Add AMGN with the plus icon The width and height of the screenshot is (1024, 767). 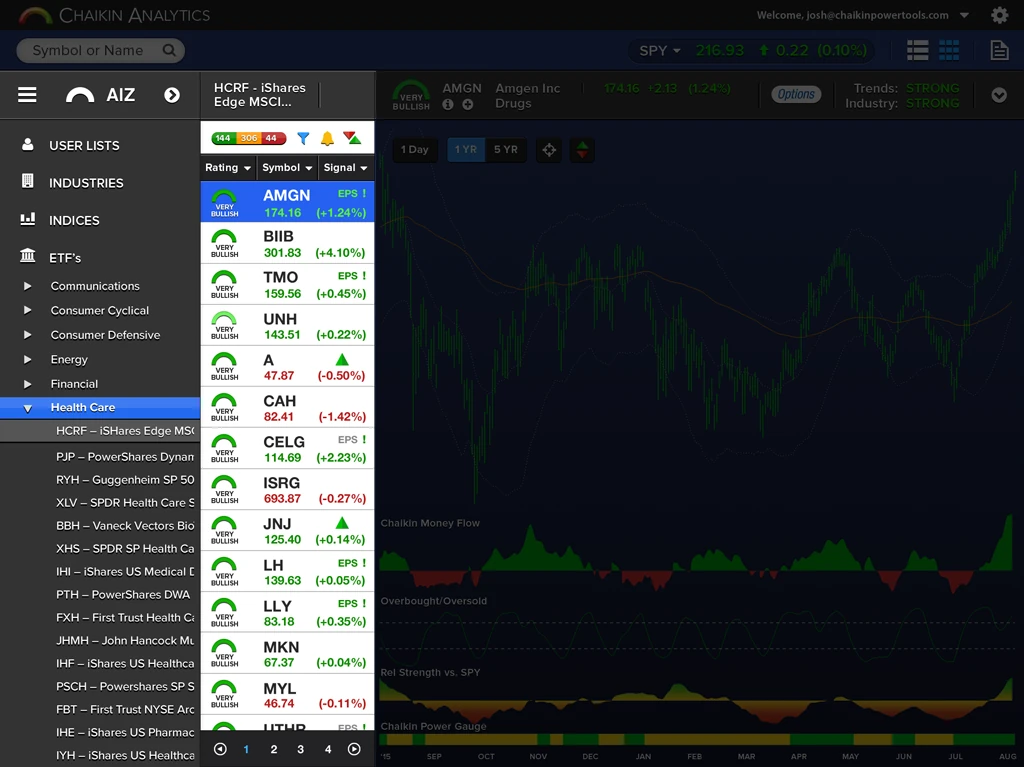click(468, 105)
